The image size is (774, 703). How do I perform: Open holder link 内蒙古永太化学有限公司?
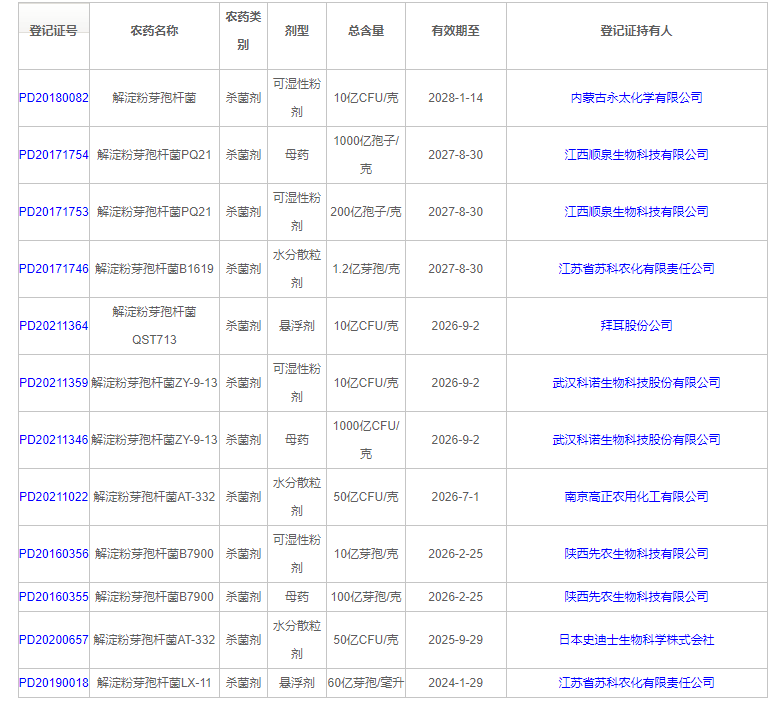[x=636, y=98]
